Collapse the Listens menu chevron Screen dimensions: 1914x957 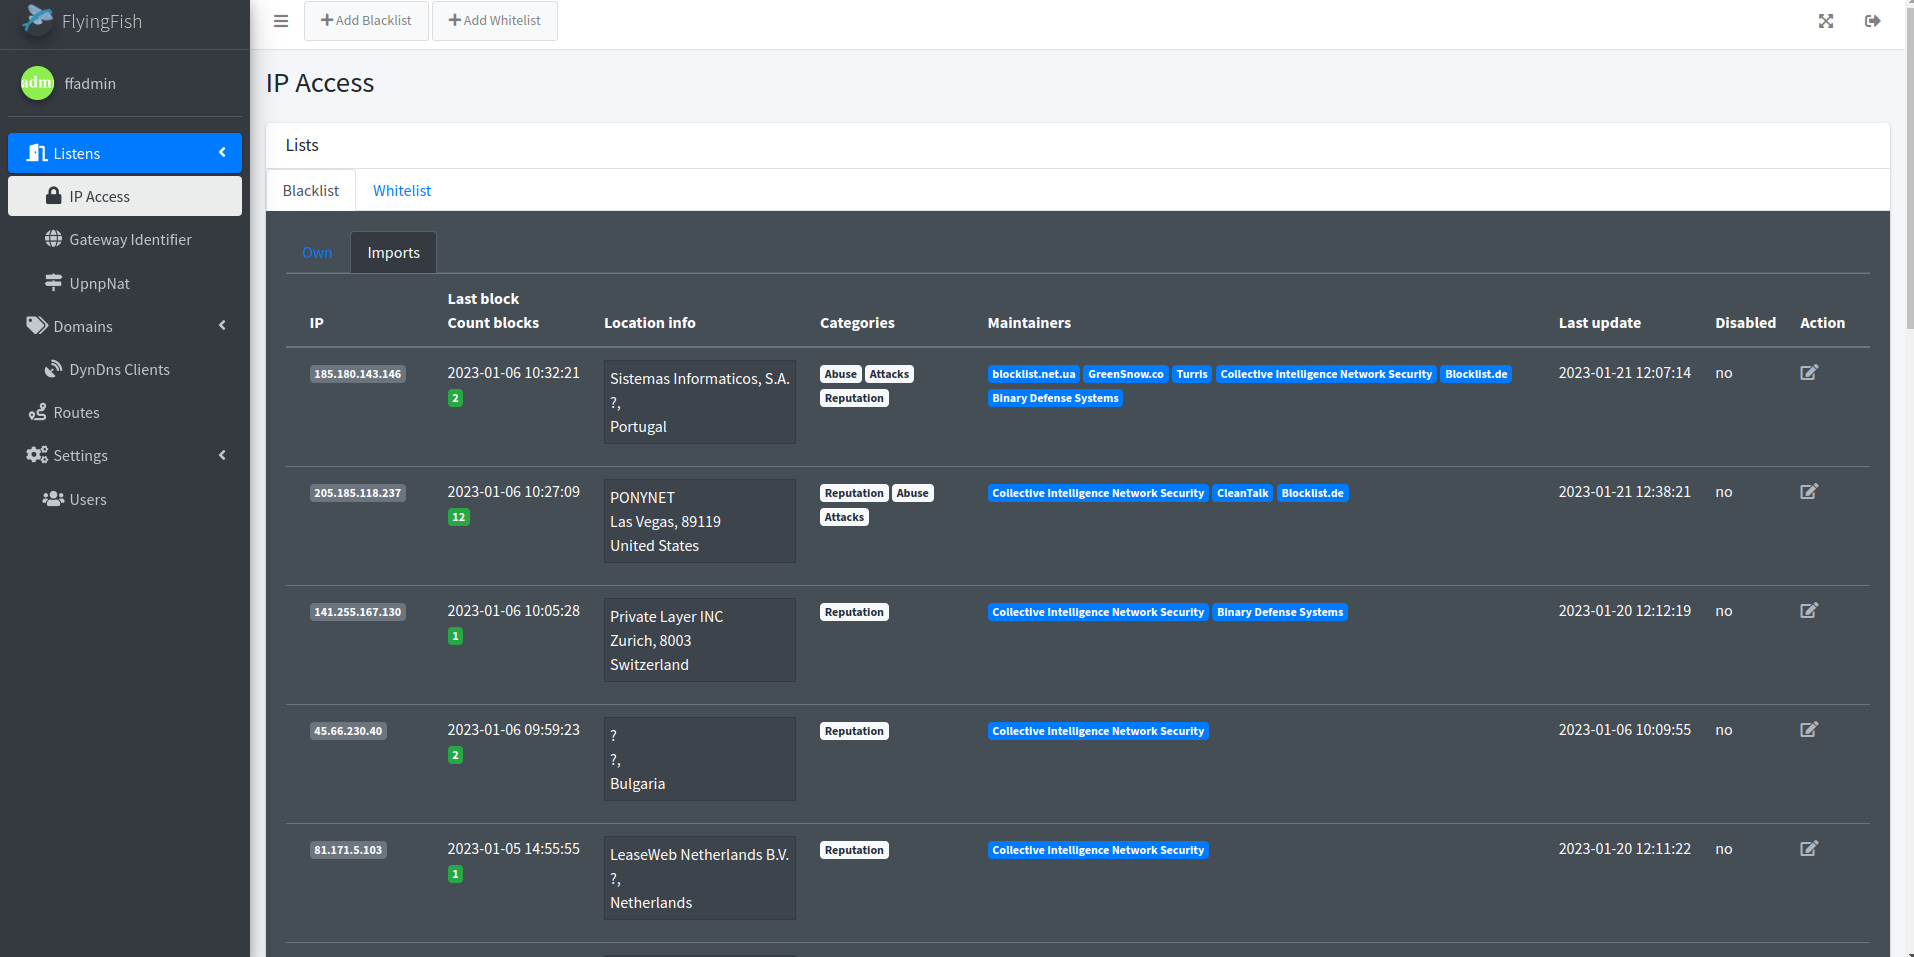pyautogui.click(x=222, y=153)
